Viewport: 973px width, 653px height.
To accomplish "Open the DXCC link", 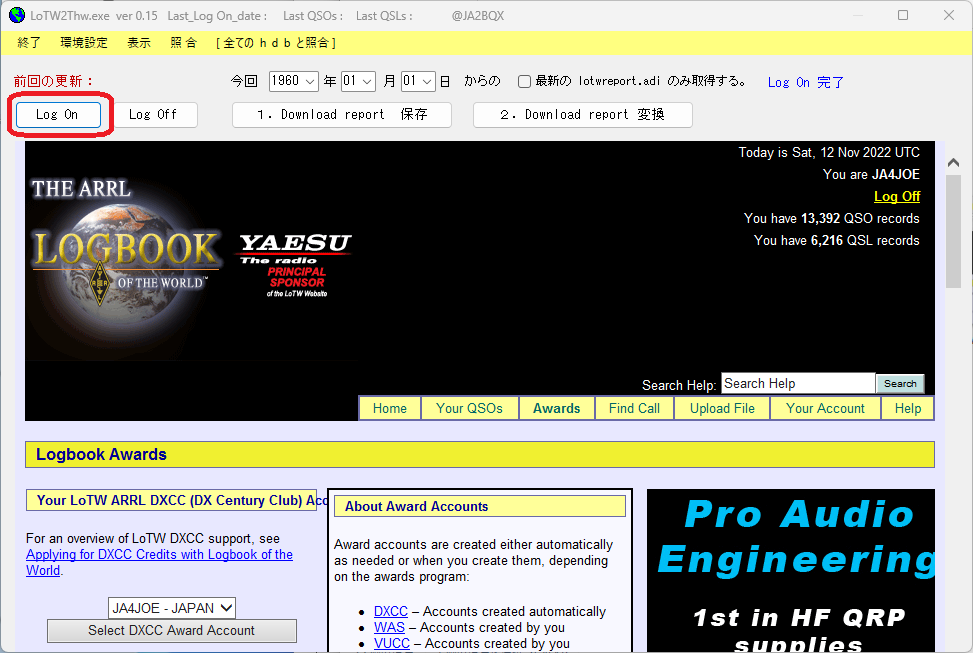I will pyautogui.click(x=391, y=611).
